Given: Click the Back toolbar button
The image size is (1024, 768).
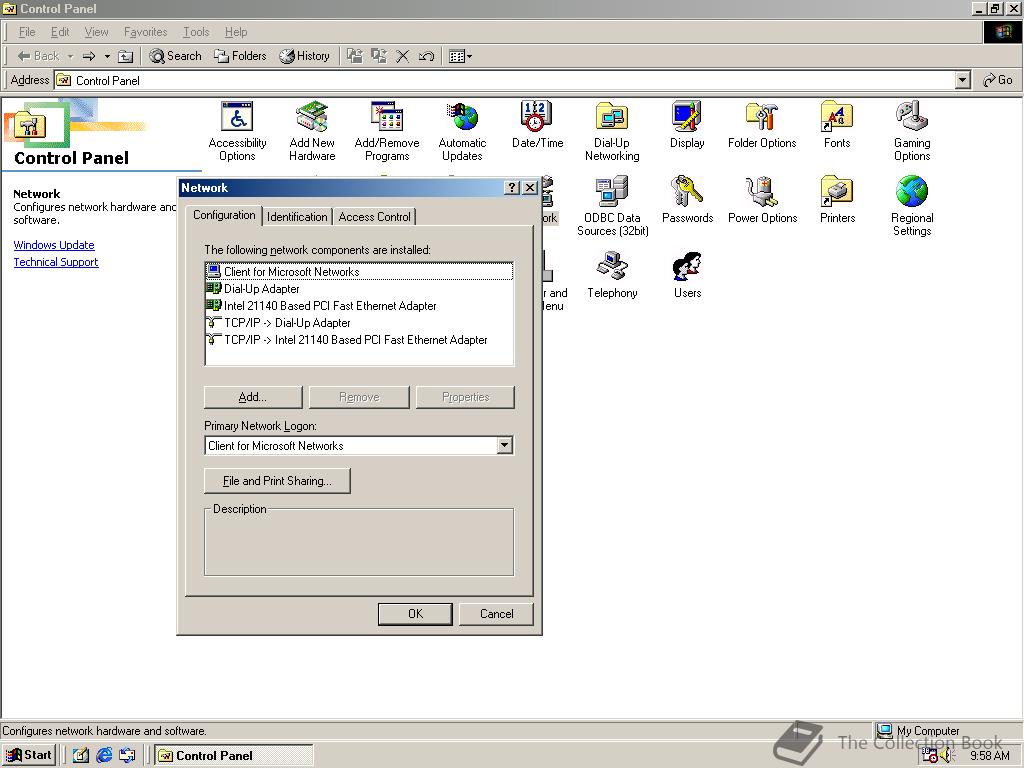Looking at the screenshot, I should [x=39, y=56].
